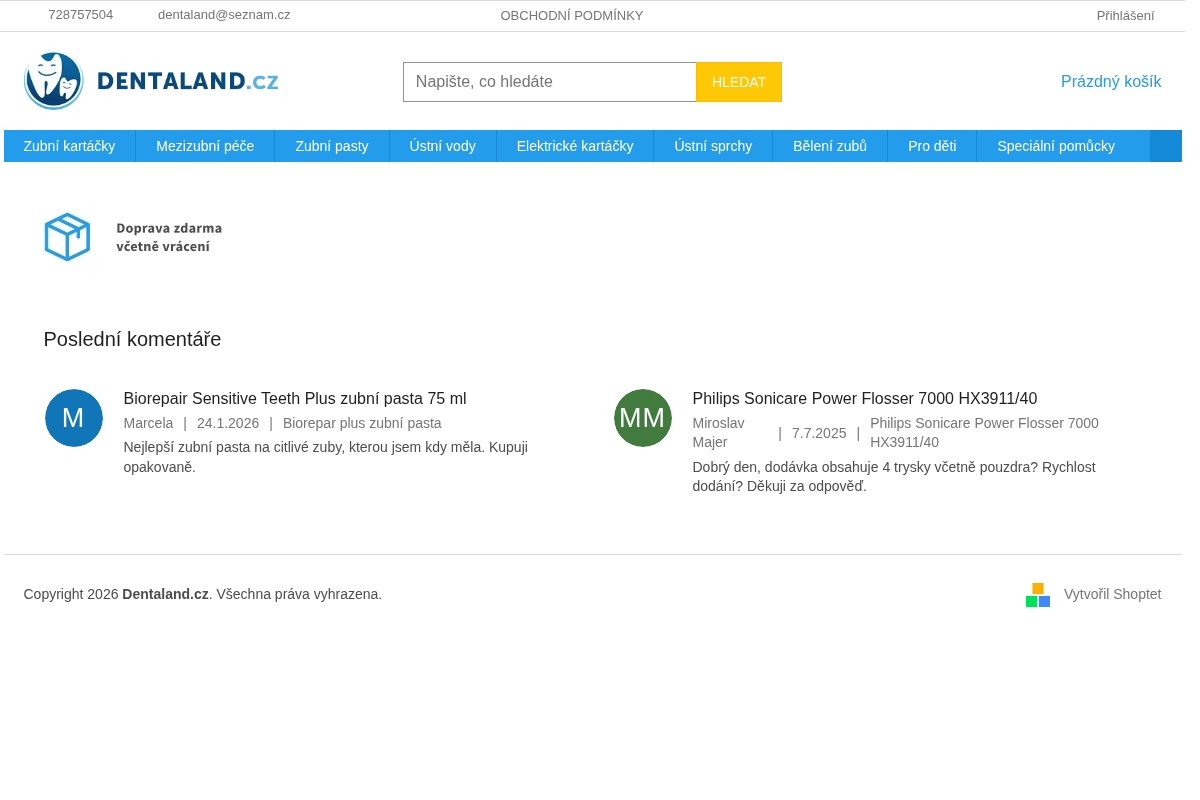Image resolution: width=1200 pixels, height=800 pixels.
Task: Open Marcela's blue M avatar
Action: (x=74, y=418)
